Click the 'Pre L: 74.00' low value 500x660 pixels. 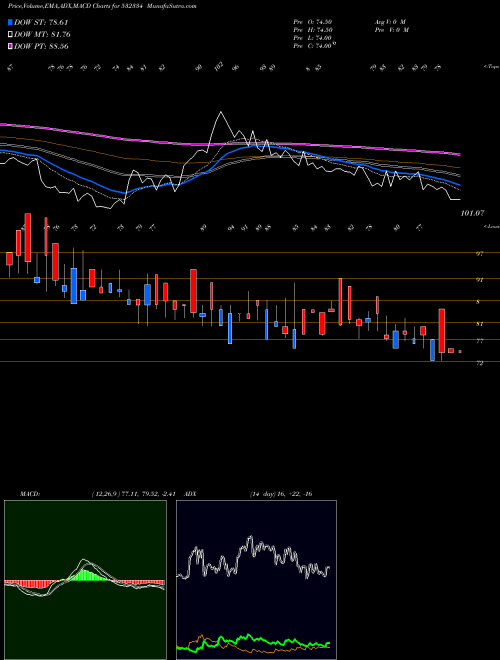313,38
